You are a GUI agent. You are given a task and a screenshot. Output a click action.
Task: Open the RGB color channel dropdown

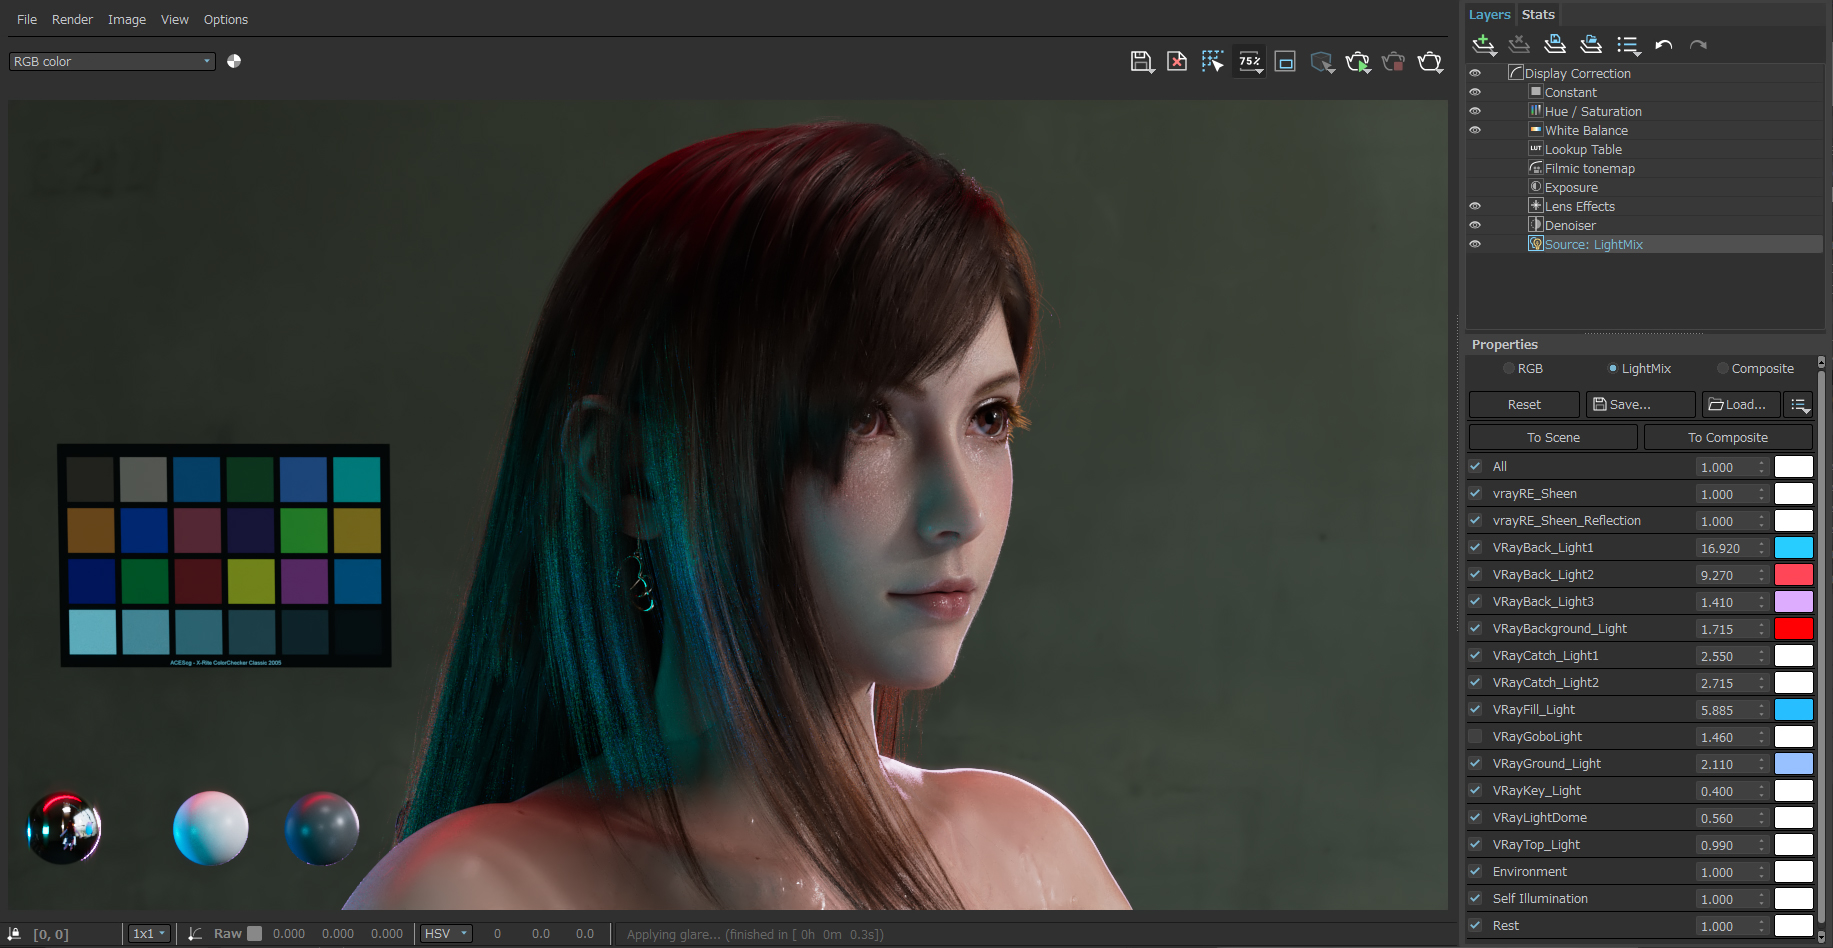pyautogui.click(x=112, y=61)
